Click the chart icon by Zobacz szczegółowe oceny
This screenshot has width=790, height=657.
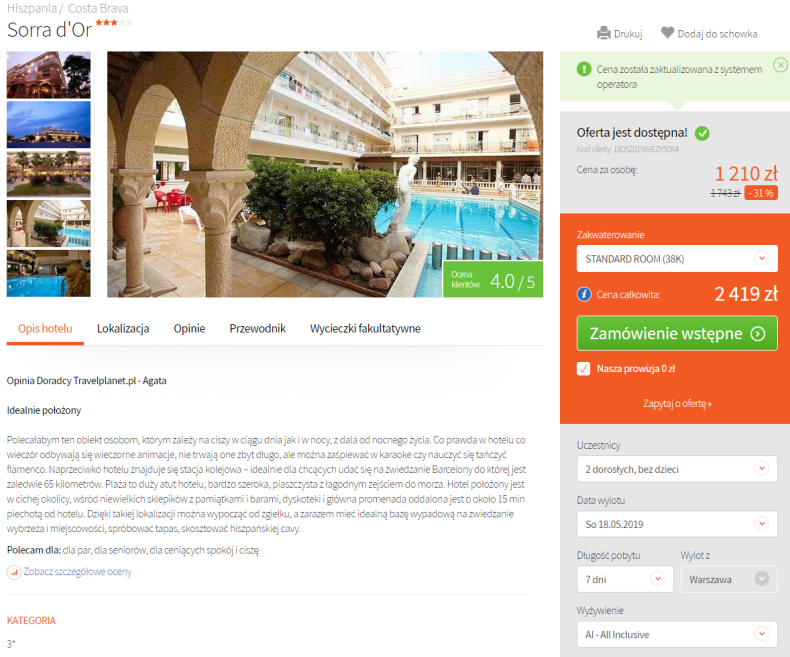click(x=14, y=572)
